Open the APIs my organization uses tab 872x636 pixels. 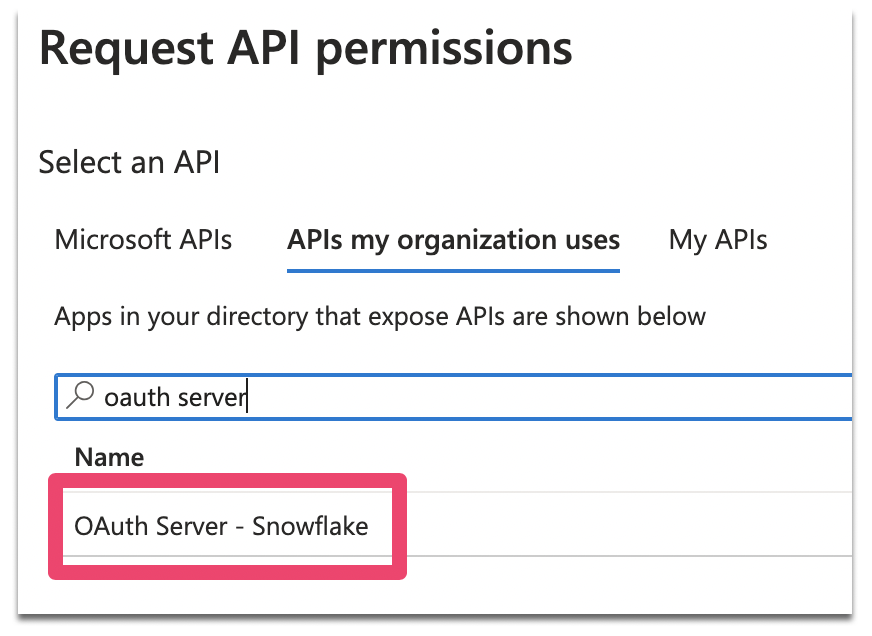pyautogui.click(x=453, y=240)
